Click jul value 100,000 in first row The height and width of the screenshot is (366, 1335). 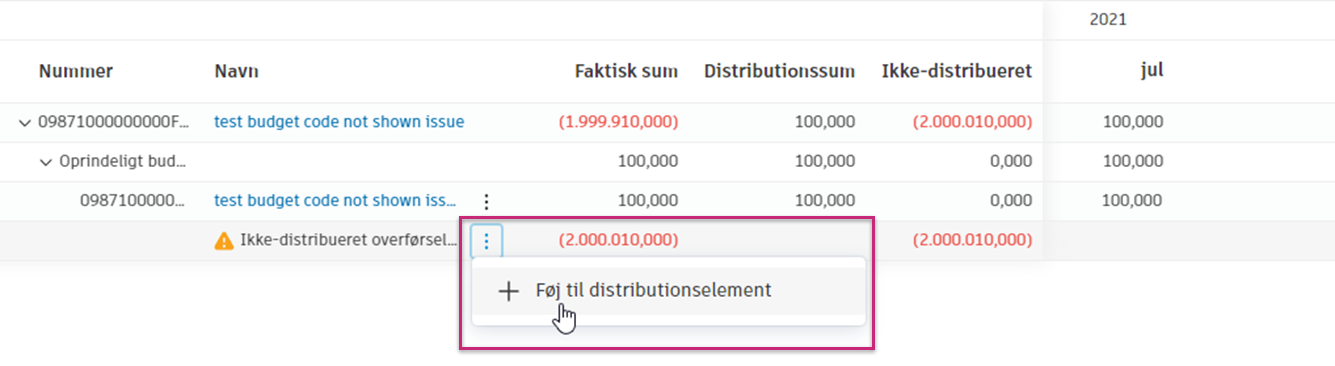click(x=1133, y=122)
